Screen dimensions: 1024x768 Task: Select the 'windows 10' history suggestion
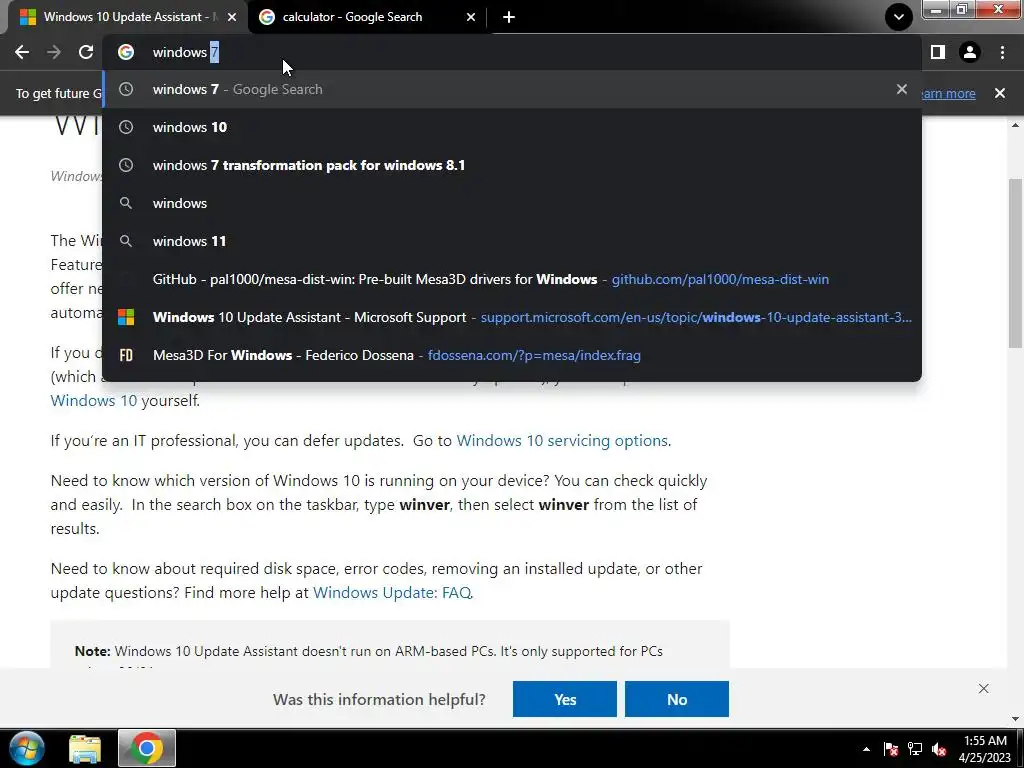click(512, 127)
